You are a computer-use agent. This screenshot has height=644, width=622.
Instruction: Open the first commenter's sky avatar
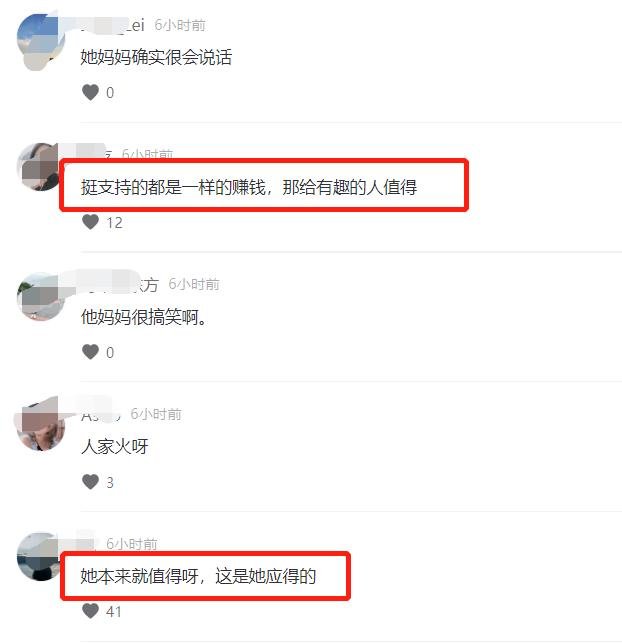coord(40,41)
